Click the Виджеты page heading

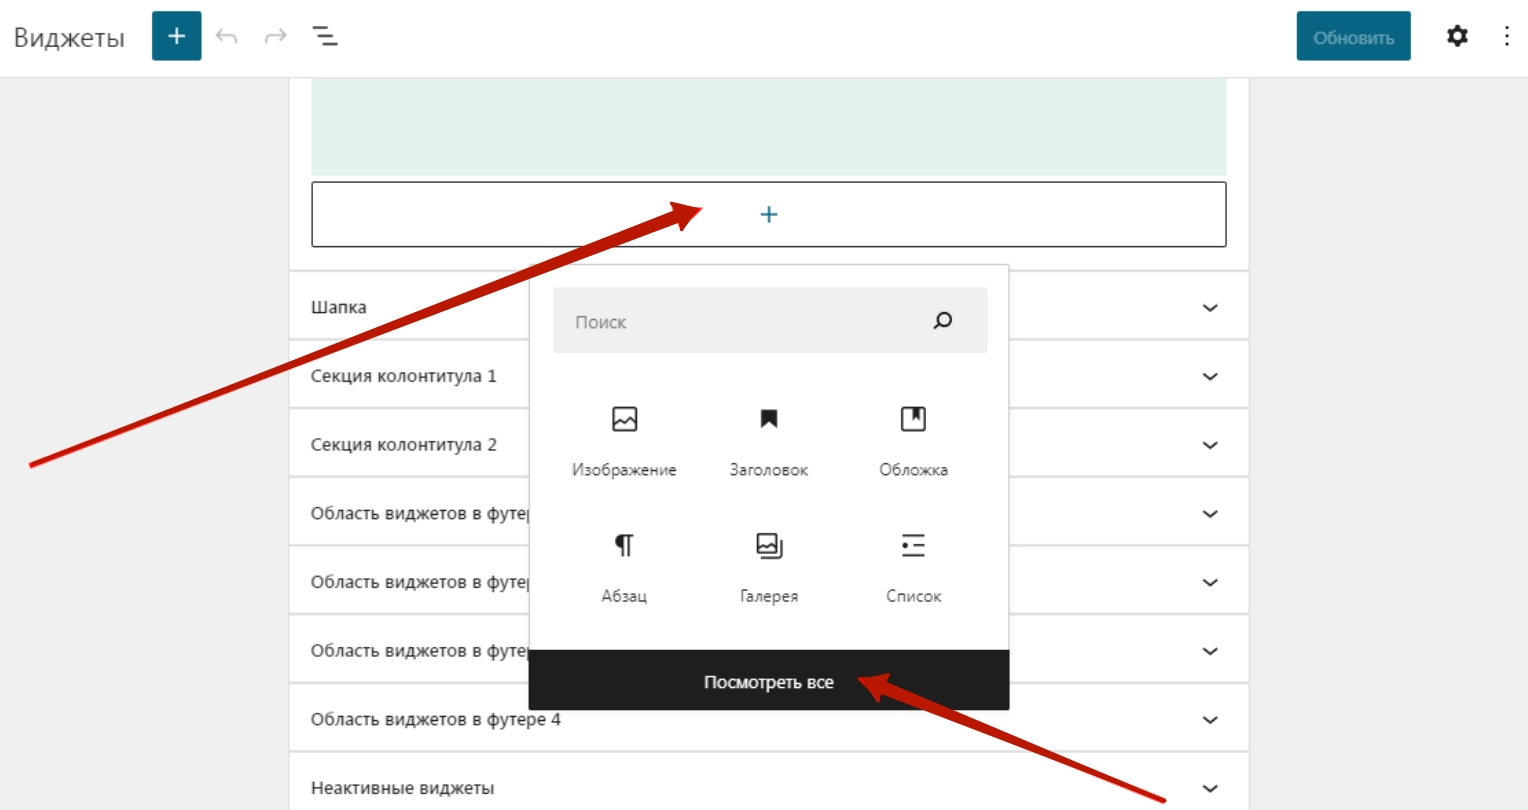tap(69, 38)
